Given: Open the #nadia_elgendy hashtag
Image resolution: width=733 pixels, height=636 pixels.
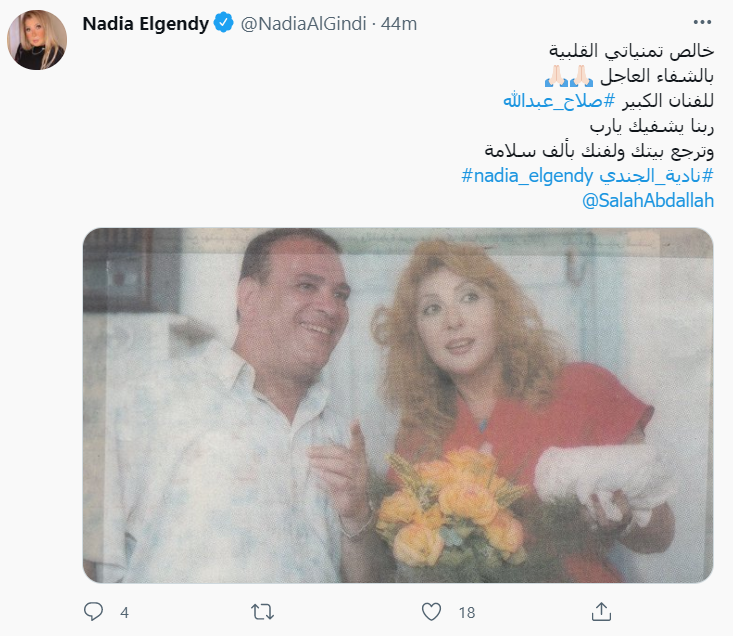Looking at the screenshot, I should 527,176.
